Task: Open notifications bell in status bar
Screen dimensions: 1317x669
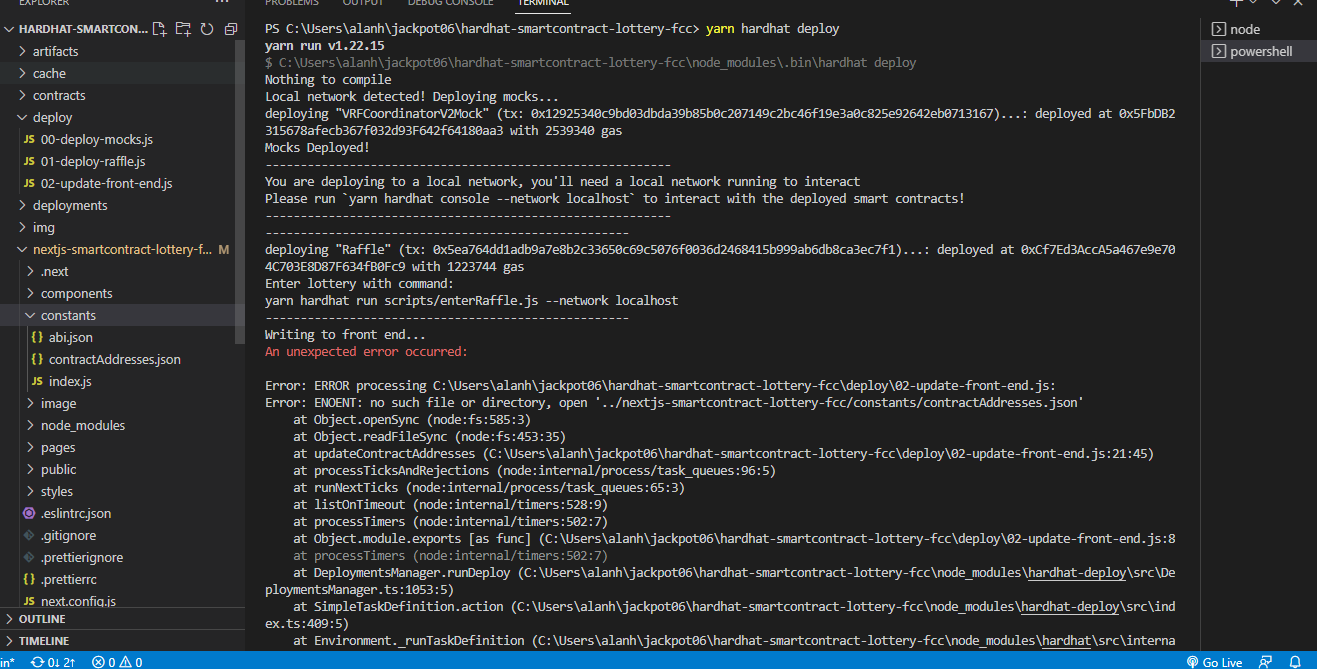Action: [x=1296, y=662]
